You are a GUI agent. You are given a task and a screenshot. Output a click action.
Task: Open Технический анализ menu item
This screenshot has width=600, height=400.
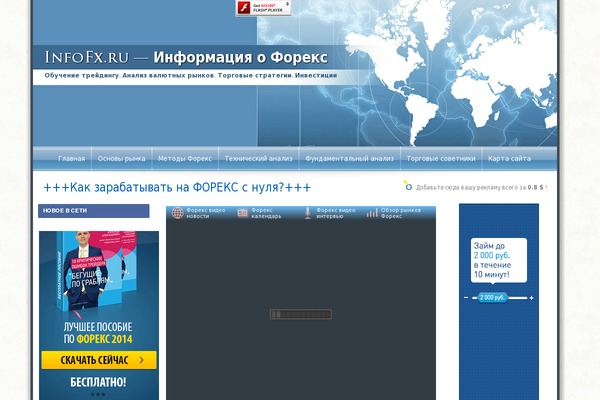pos(258,158)
